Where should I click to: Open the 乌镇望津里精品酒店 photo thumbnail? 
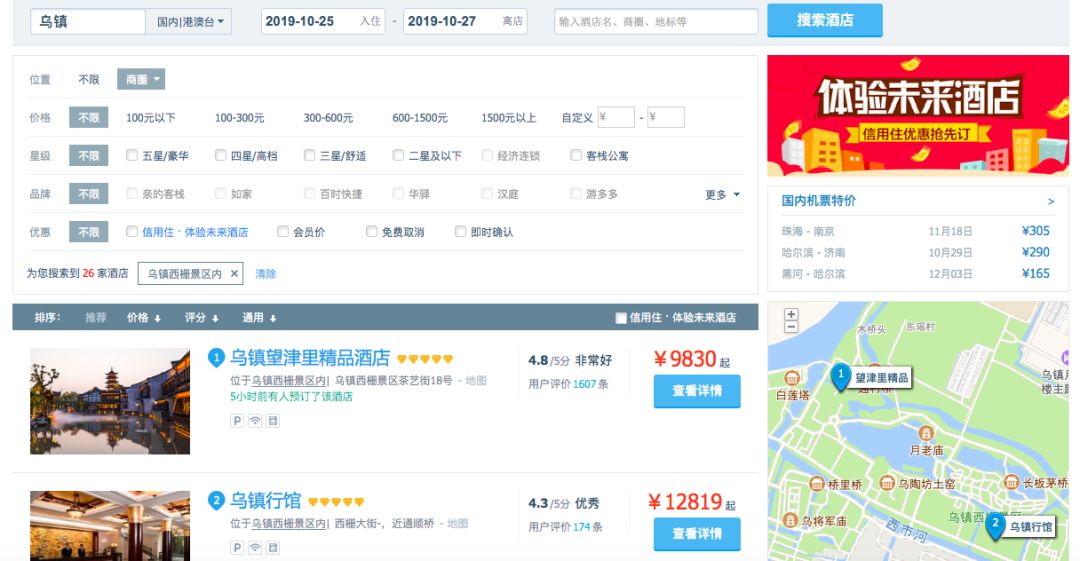tap(110, 401)
